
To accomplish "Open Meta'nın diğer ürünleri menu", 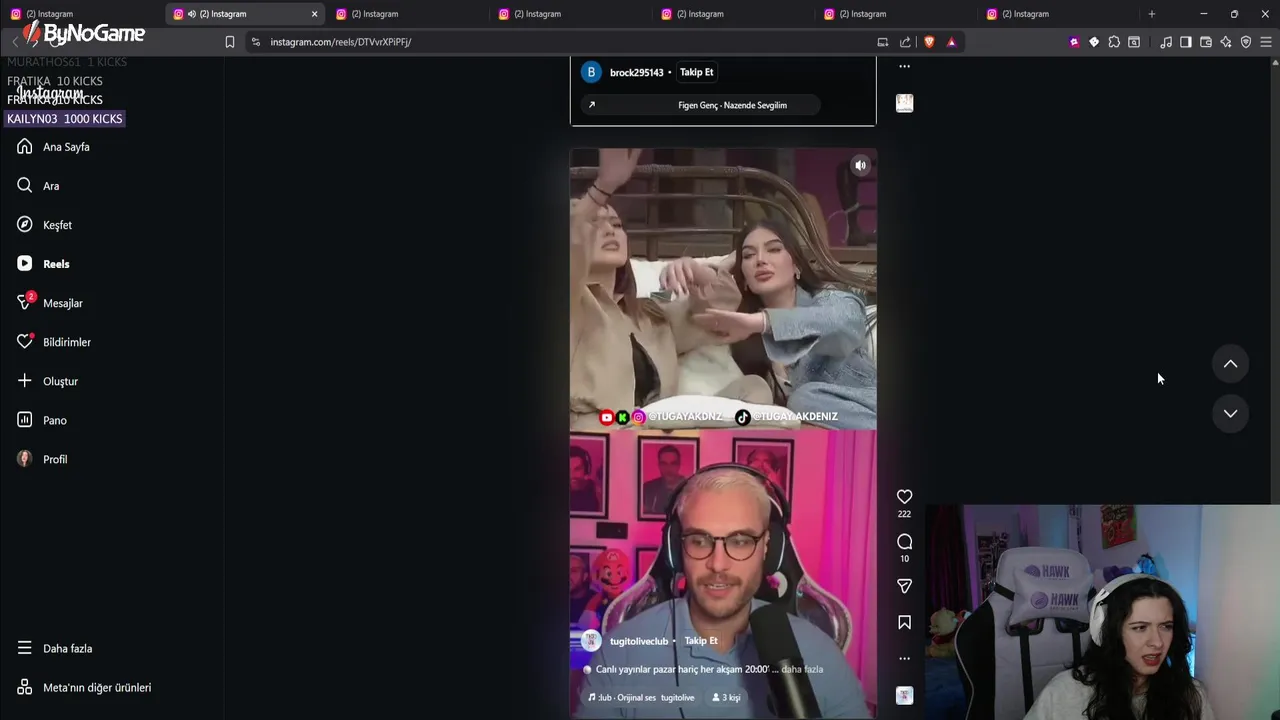I will [84, 687].
